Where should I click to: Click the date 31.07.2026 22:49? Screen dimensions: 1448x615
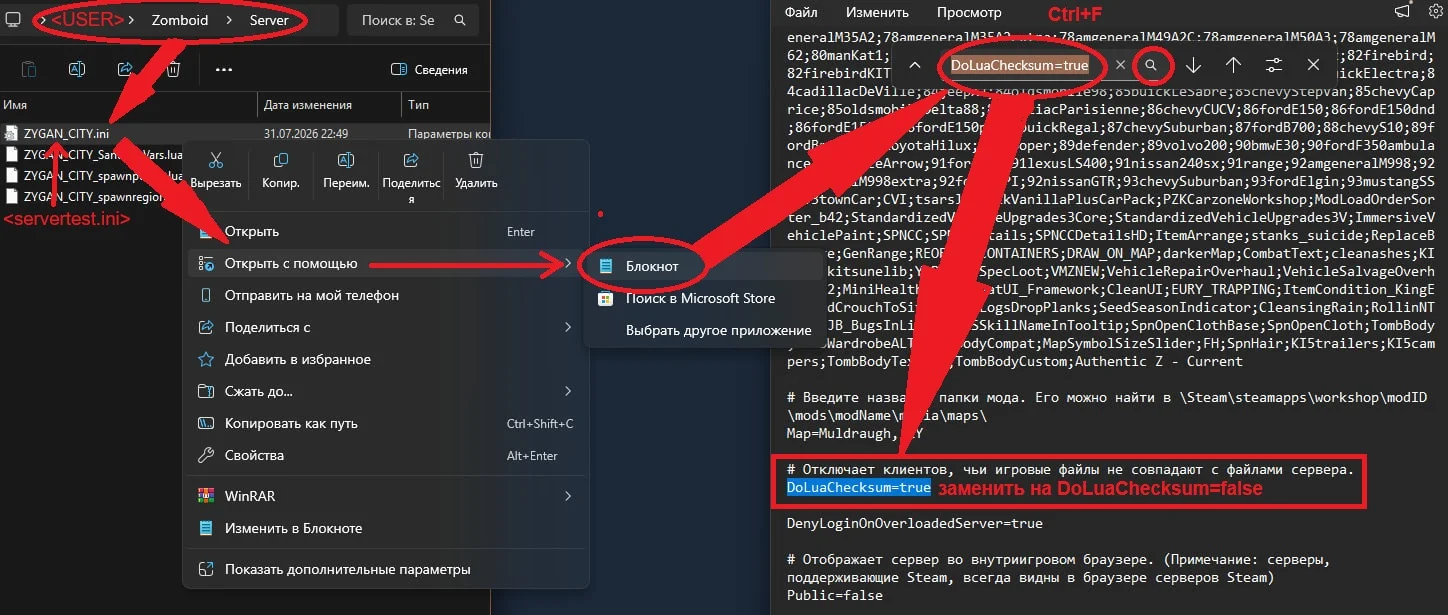point(307,133)
